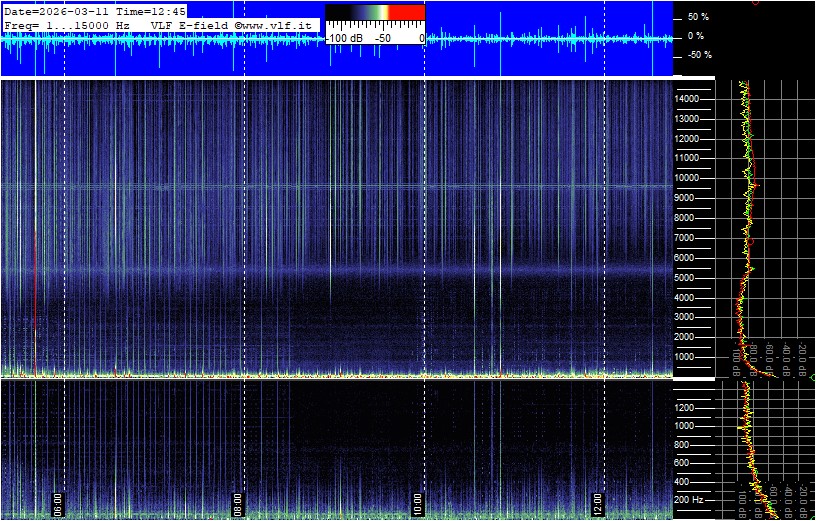Screen dimensions: 816x521
Task: Select the 08:00 time marker
Action: 238,501
